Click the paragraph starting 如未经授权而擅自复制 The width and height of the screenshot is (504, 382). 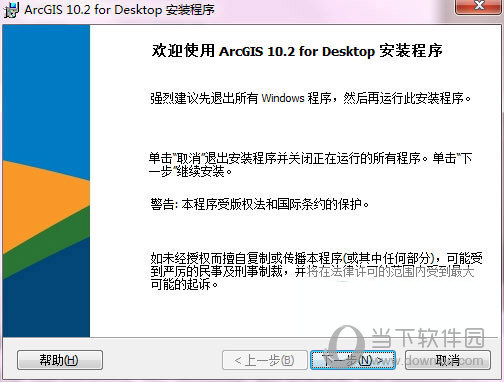316,271
